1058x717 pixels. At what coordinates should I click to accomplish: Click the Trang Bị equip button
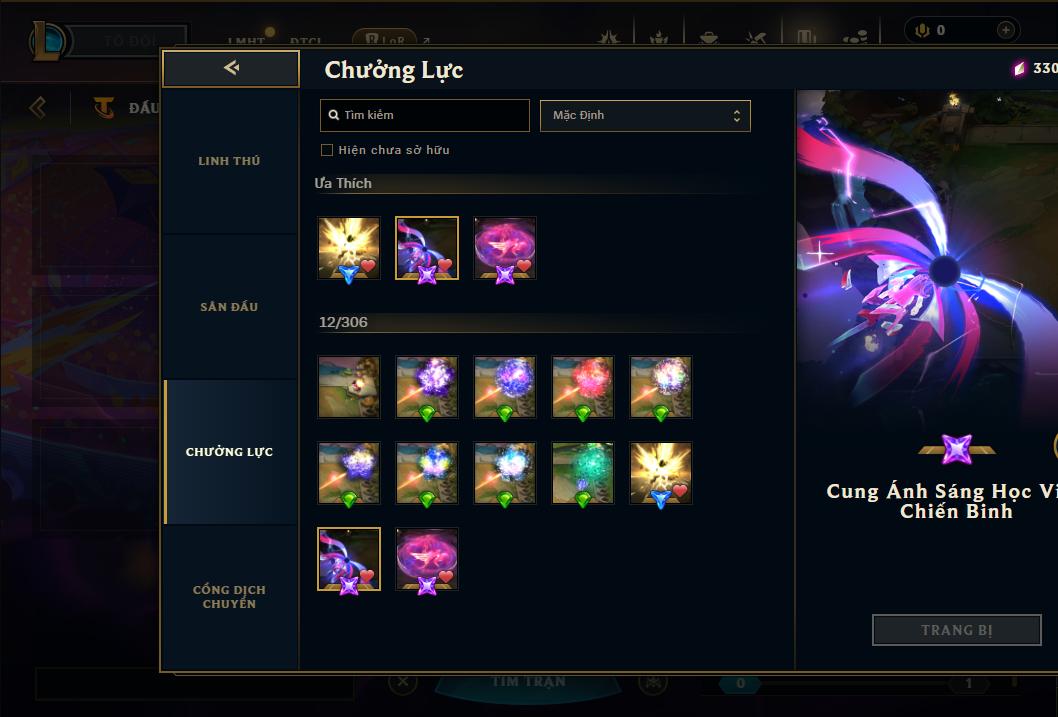(x=957, y=630)
